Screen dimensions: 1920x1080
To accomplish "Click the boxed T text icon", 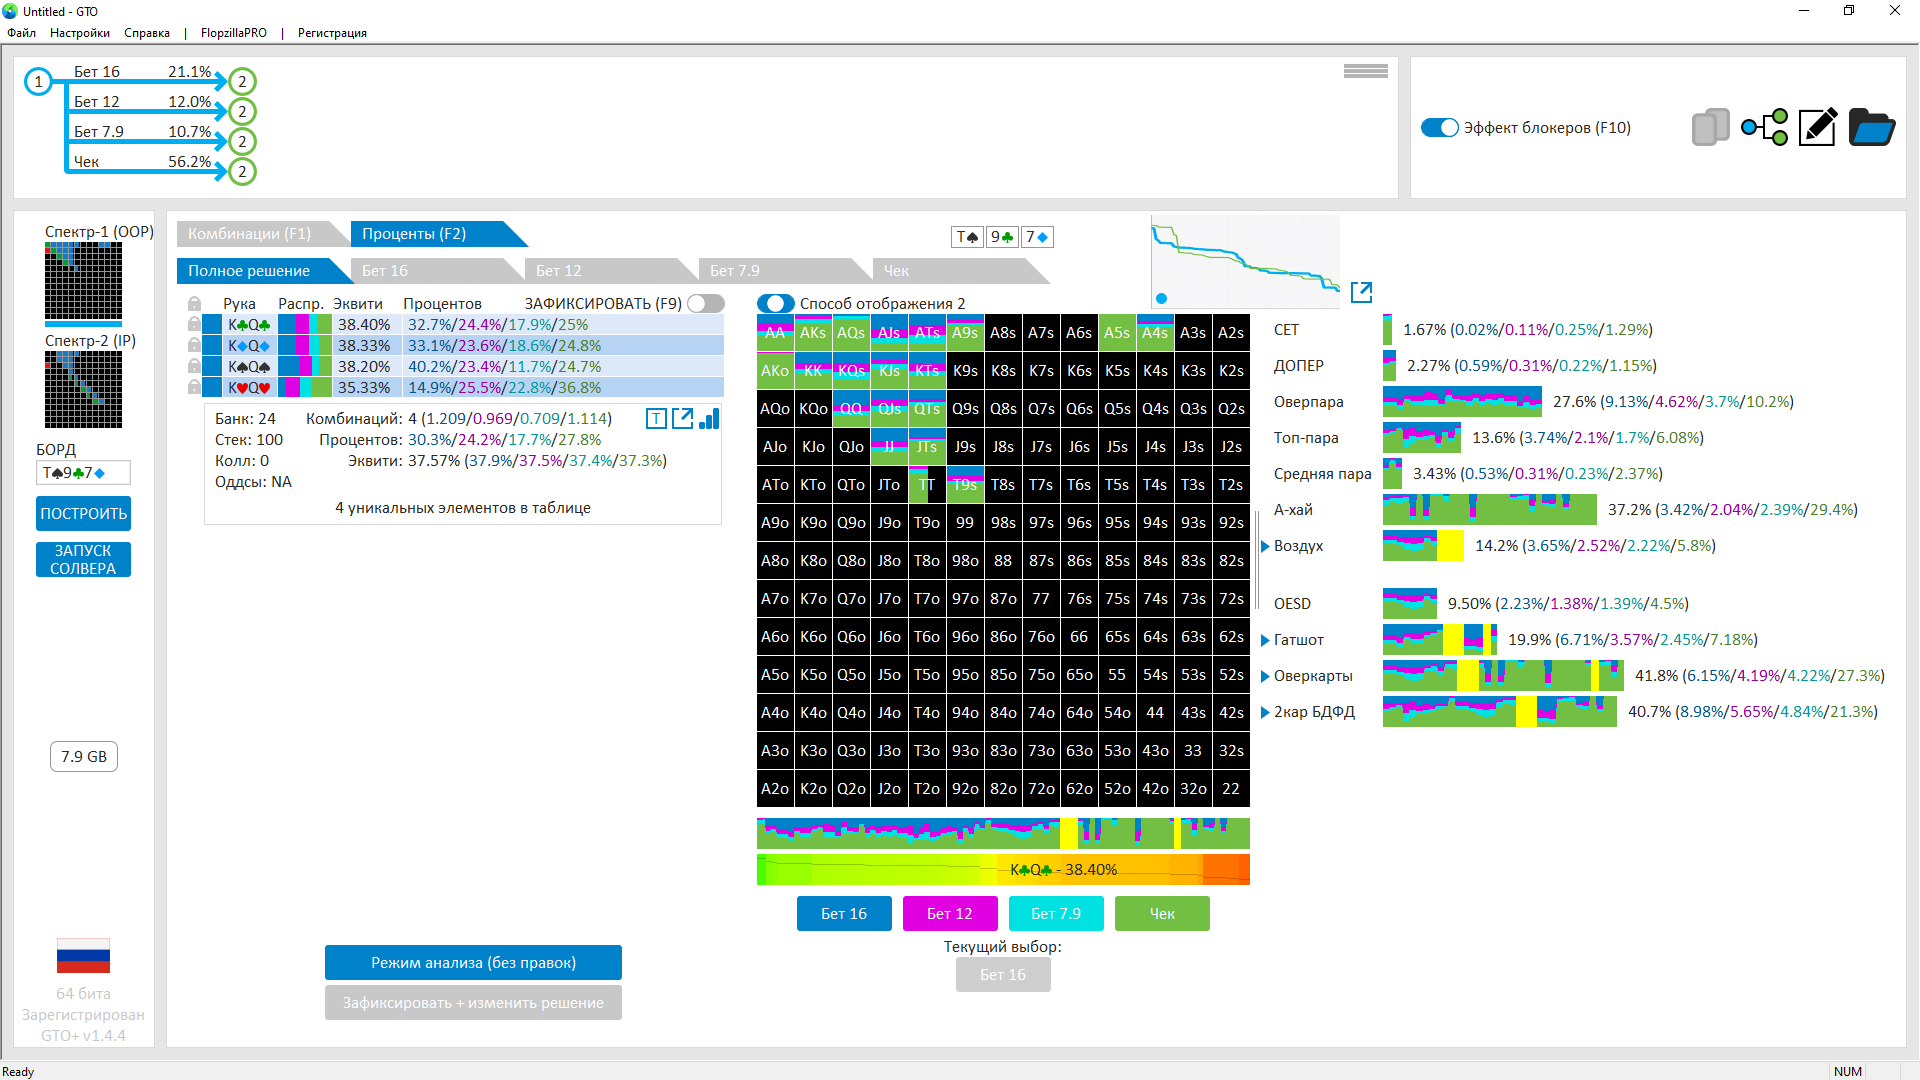I will click(x=656, y=419).
